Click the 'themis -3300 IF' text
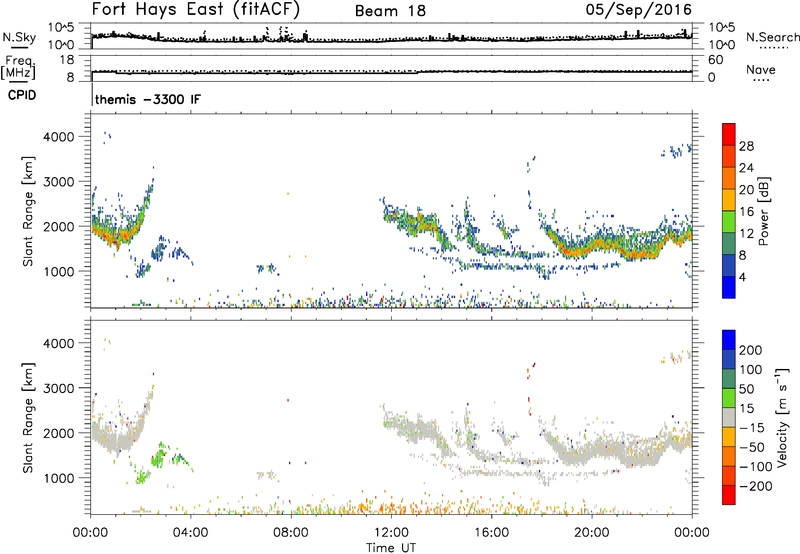800x554 pixels. pos(148,99)
